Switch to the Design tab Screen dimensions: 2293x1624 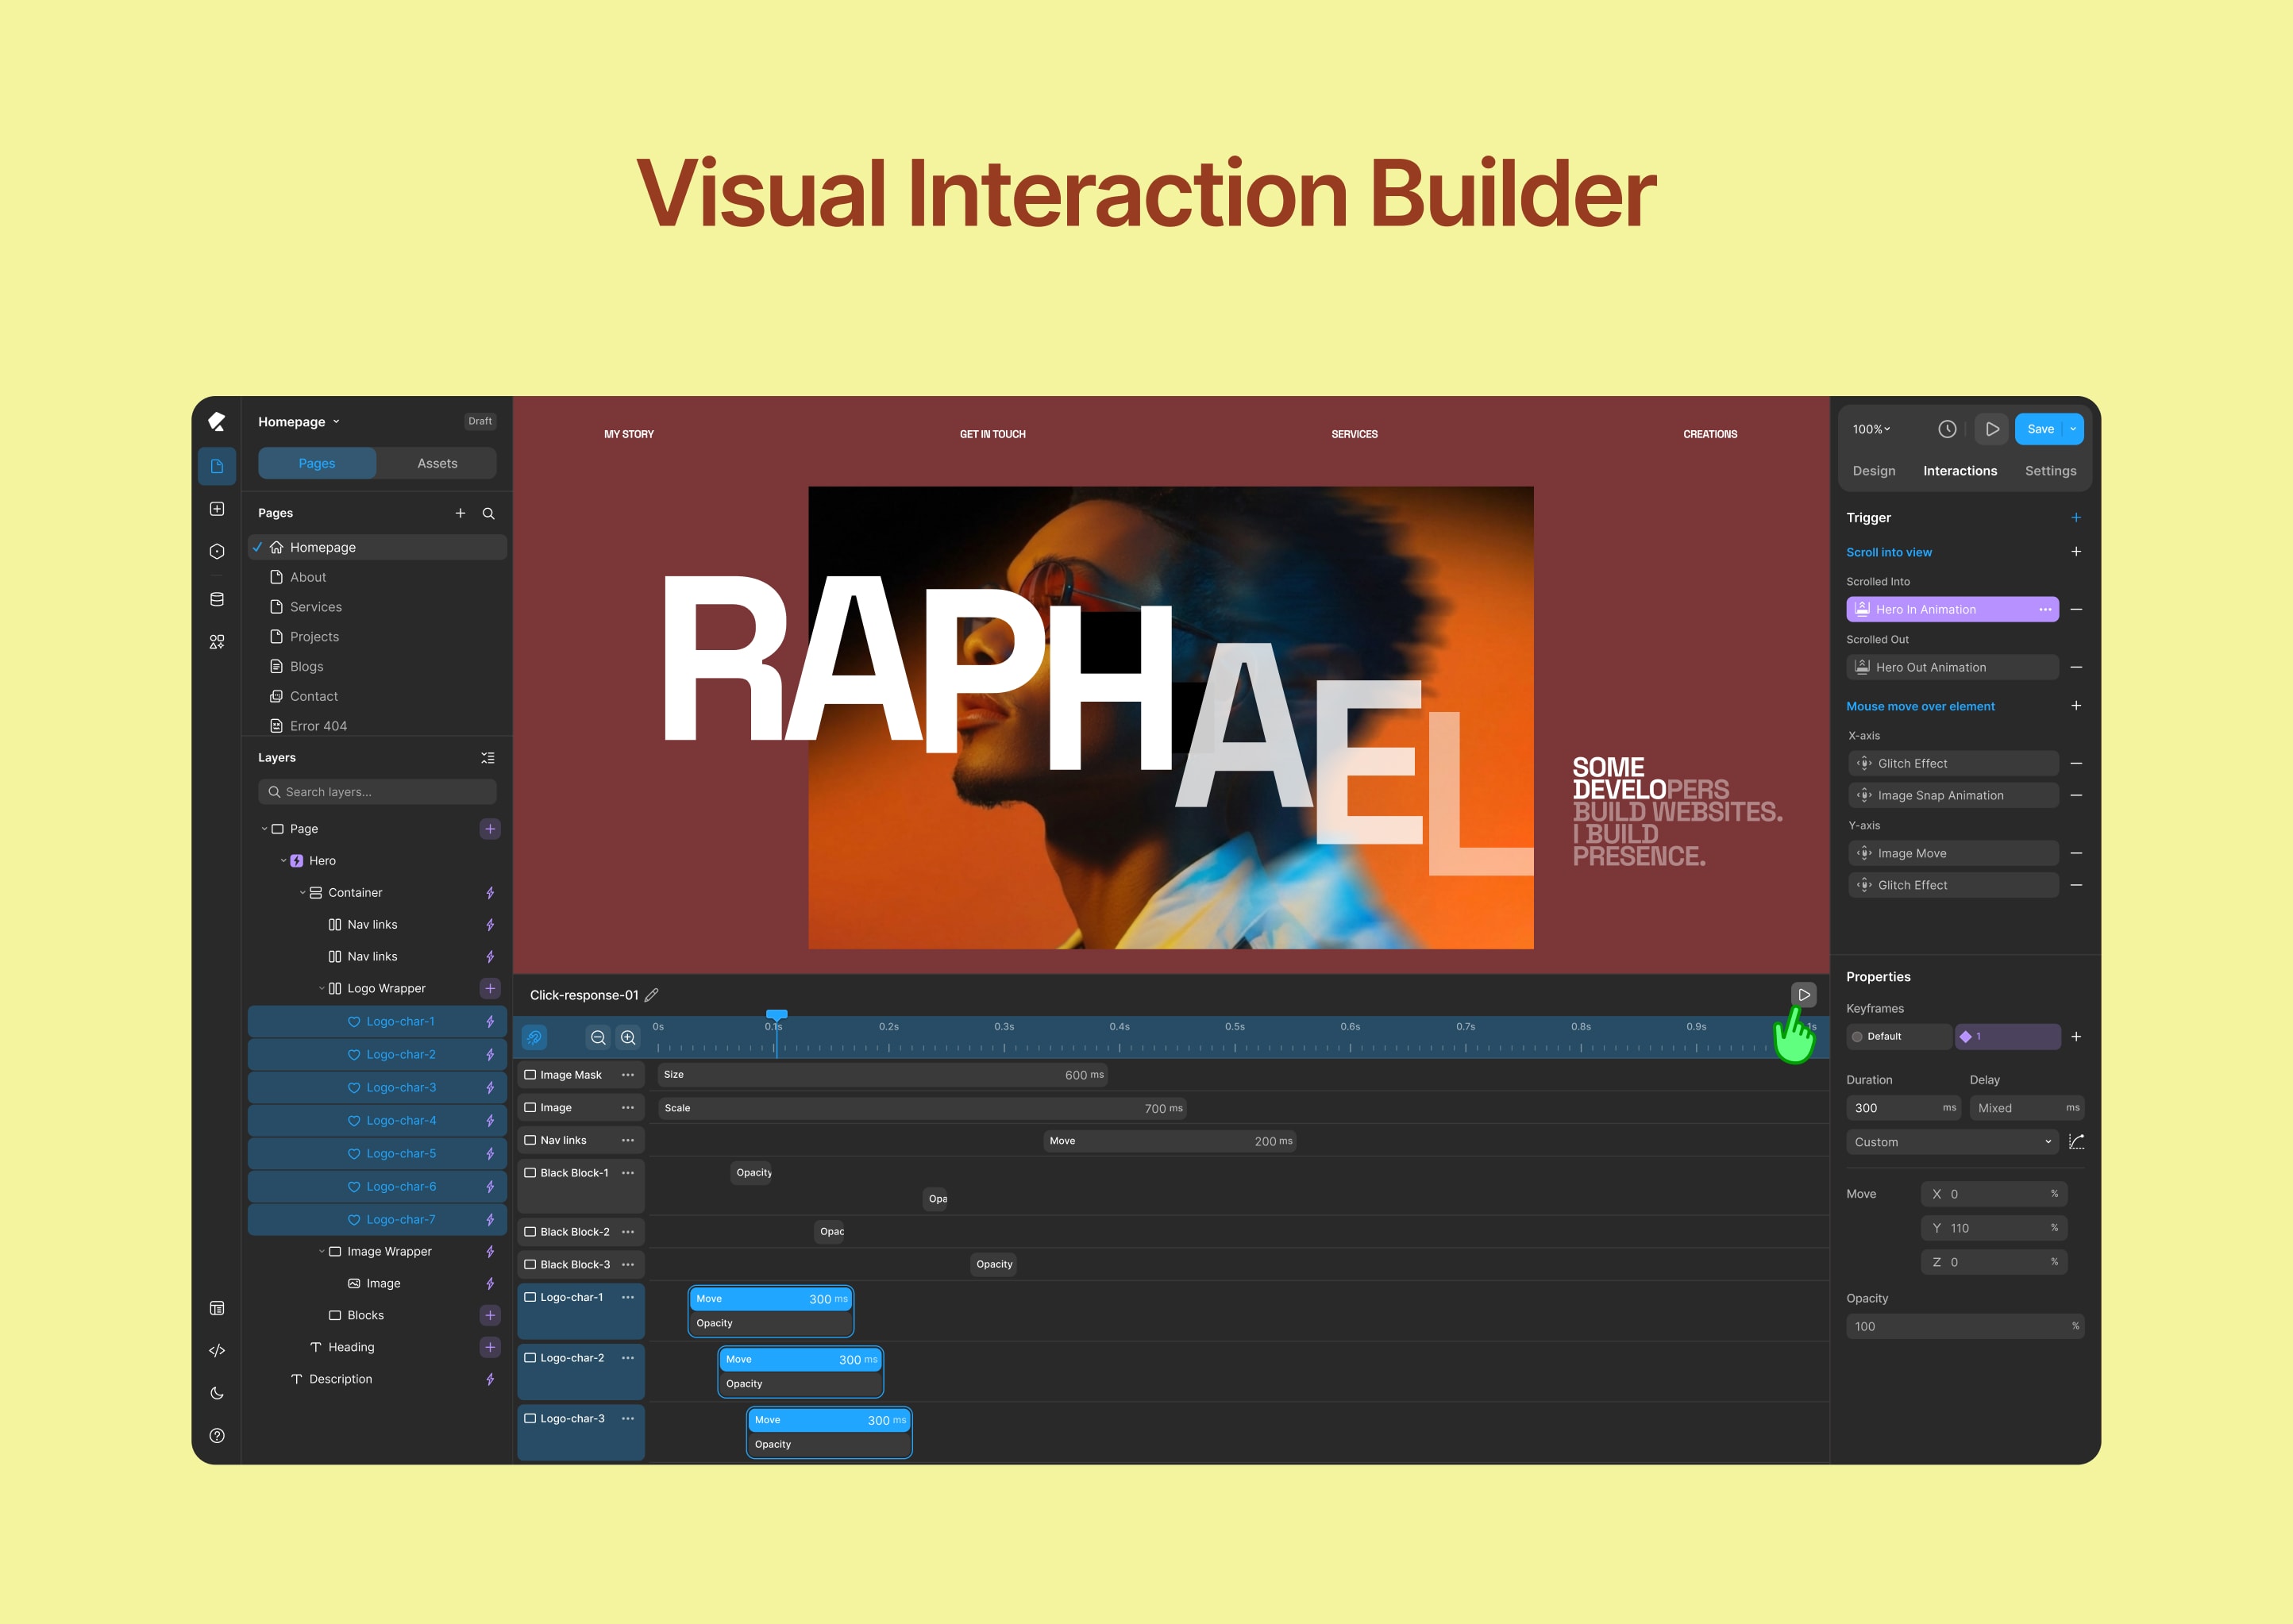pos(1873,471)
